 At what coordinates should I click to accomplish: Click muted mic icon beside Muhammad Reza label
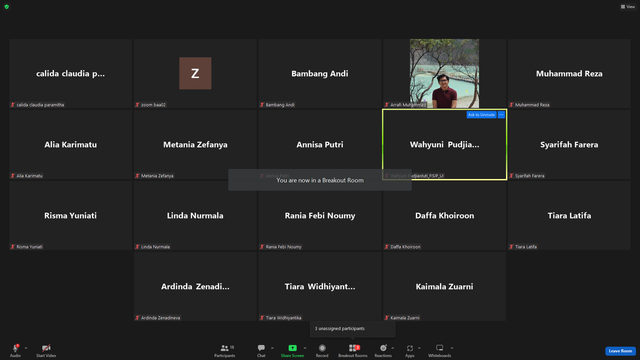511,105
